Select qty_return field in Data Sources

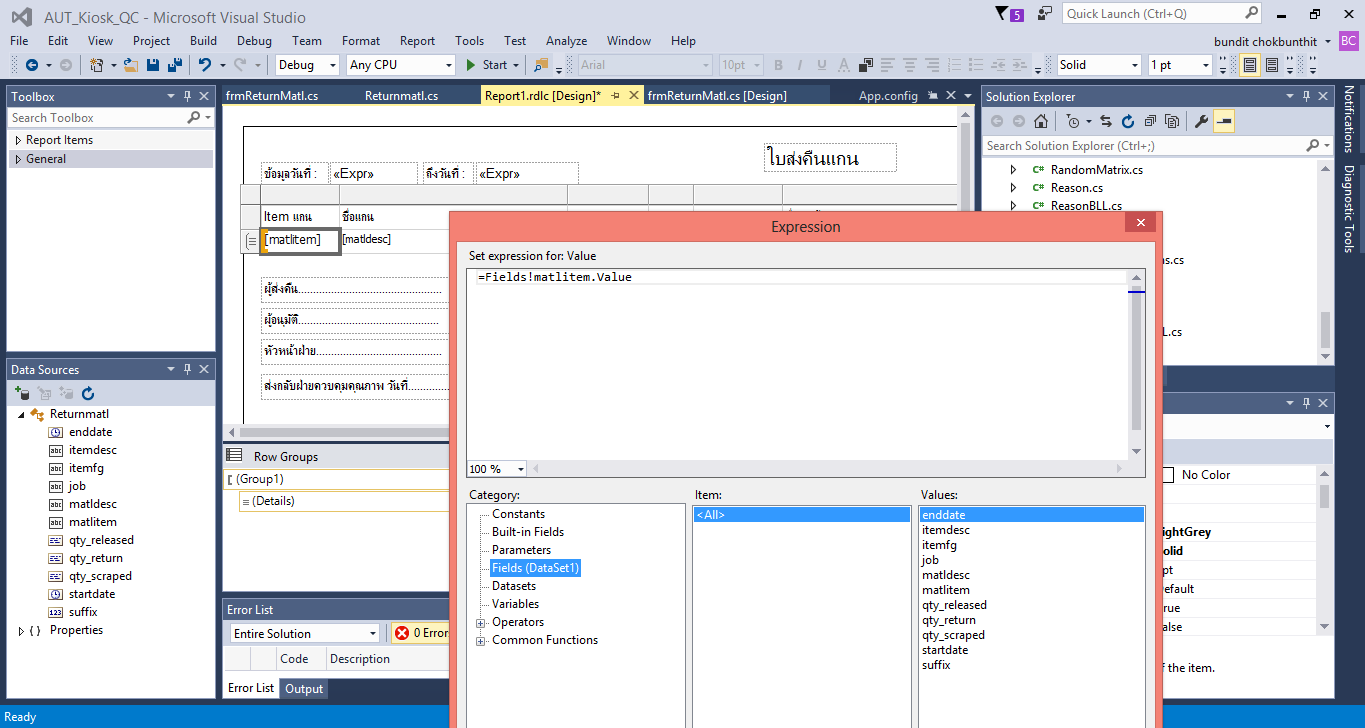click(96, 558)
